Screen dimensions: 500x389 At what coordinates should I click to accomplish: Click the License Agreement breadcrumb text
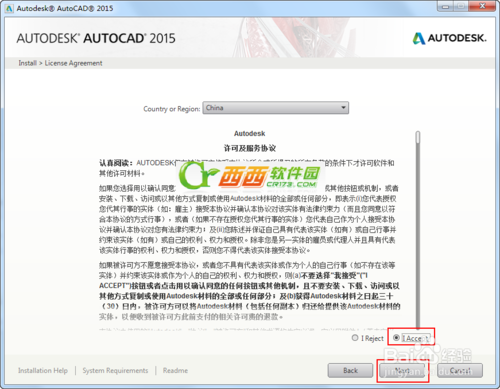coord(73,63)
